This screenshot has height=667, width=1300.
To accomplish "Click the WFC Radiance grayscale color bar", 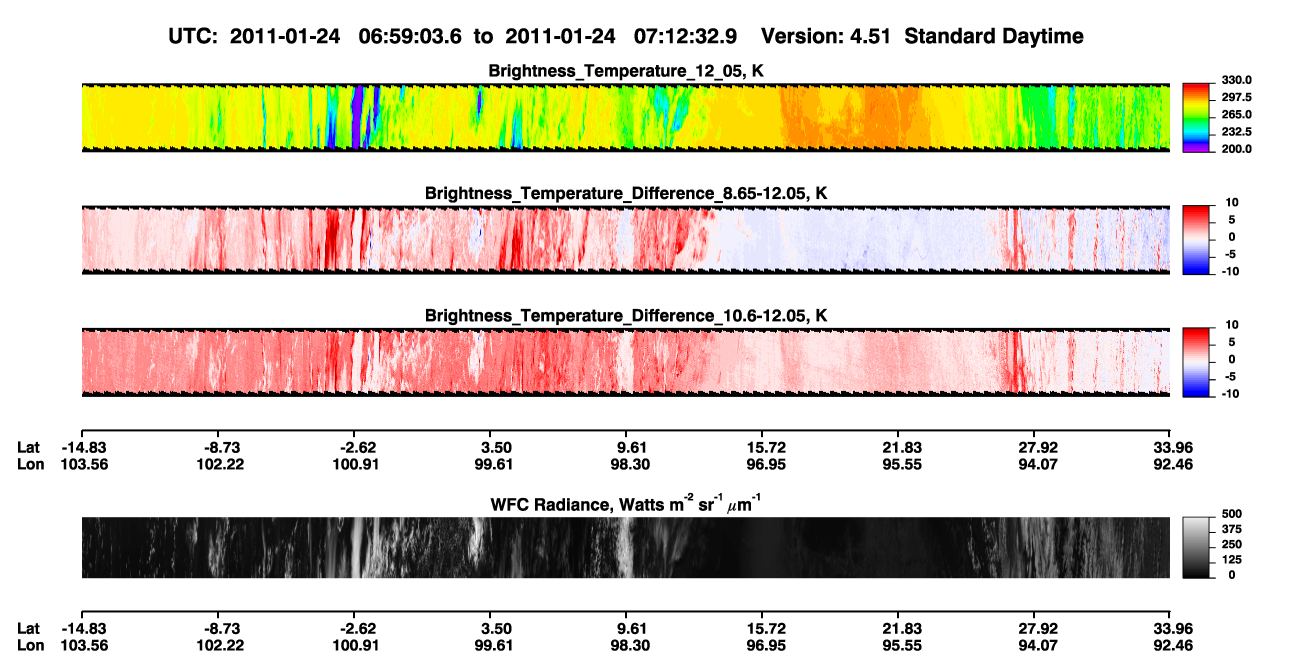I will (1195, 547).
